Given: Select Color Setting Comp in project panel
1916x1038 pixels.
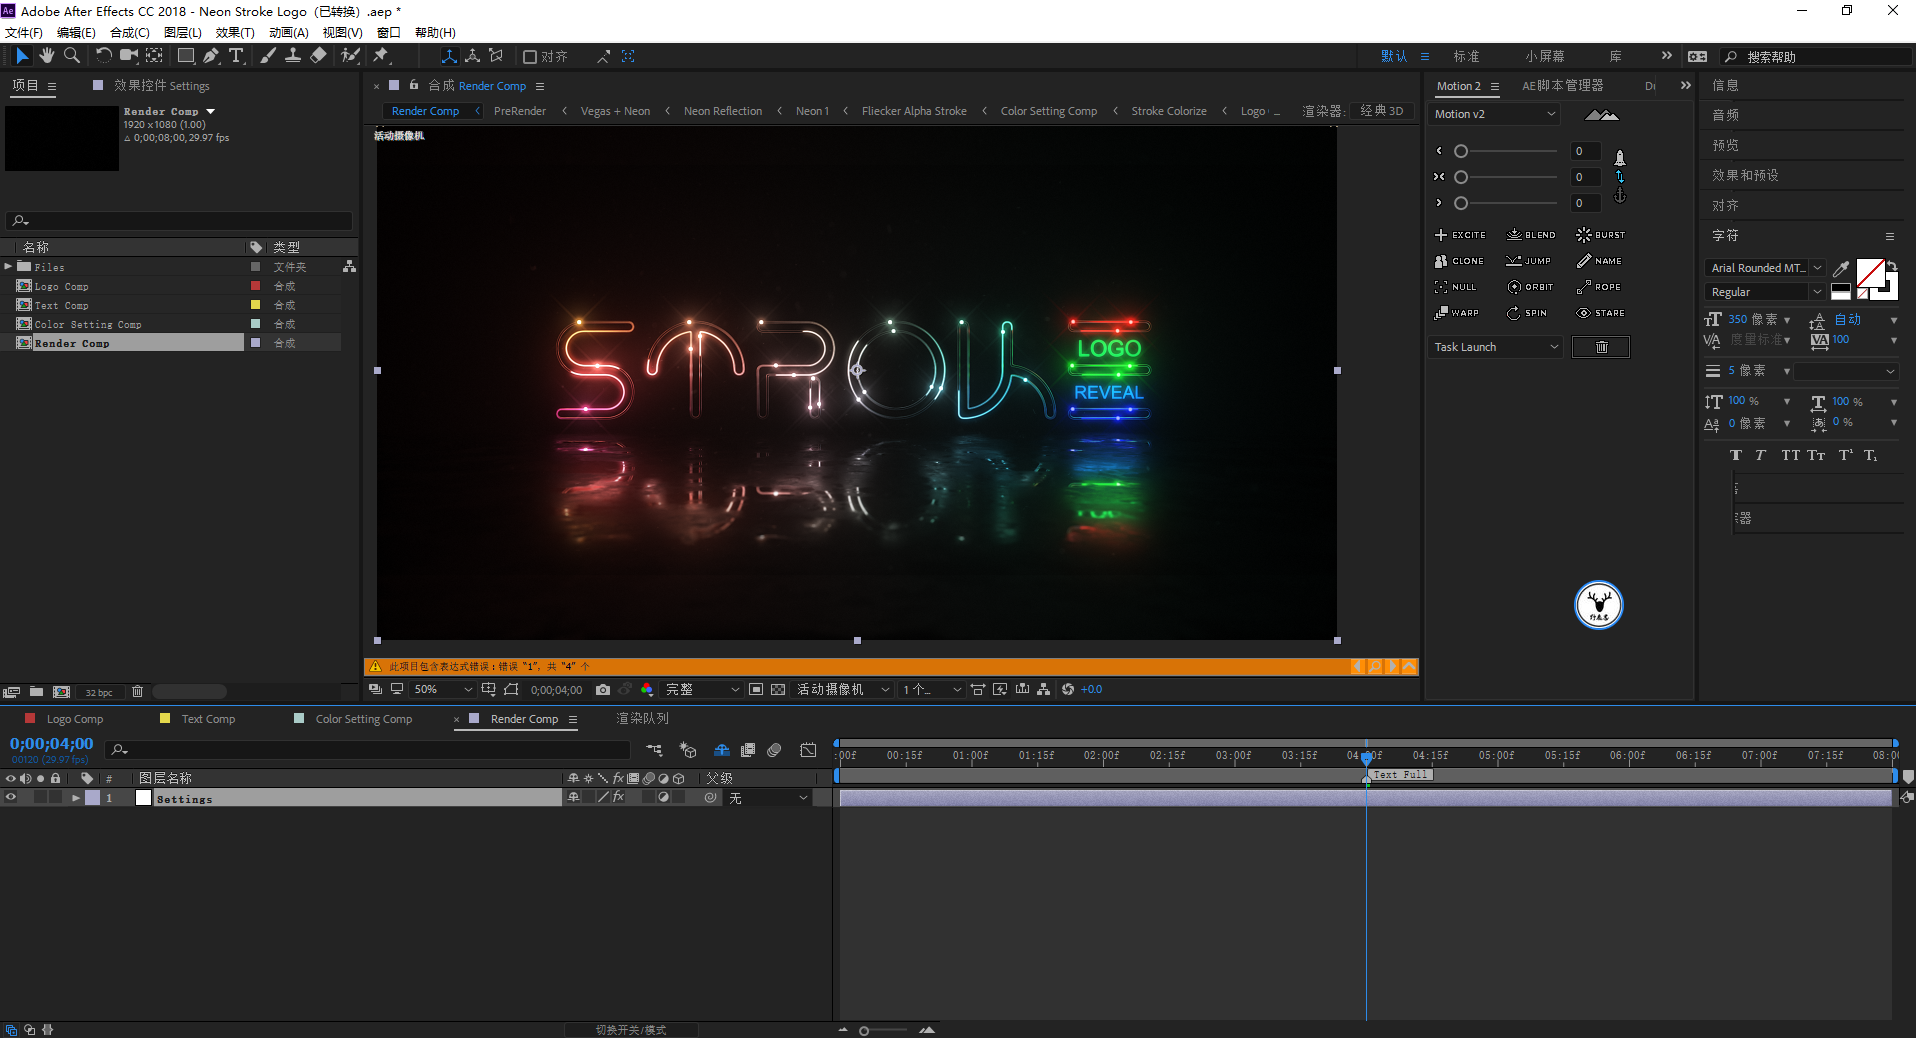Looking at the screenshot, I should 88,324.
